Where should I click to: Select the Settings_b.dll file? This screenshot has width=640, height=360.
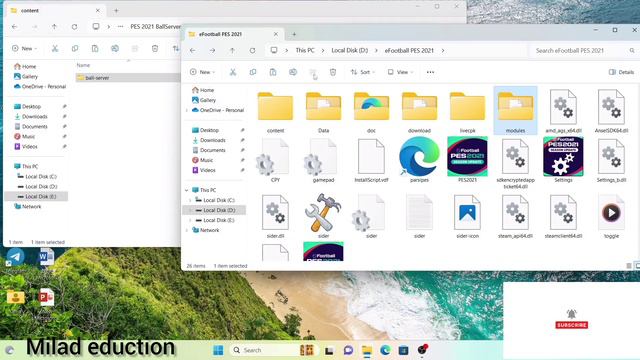[x=611, y=160]
